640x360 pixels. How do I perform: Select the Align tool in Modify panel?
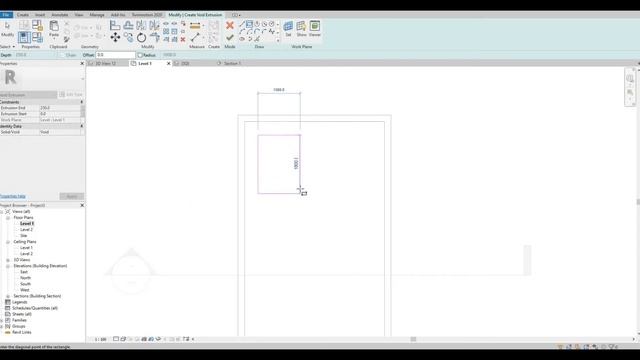pos(115,25)
